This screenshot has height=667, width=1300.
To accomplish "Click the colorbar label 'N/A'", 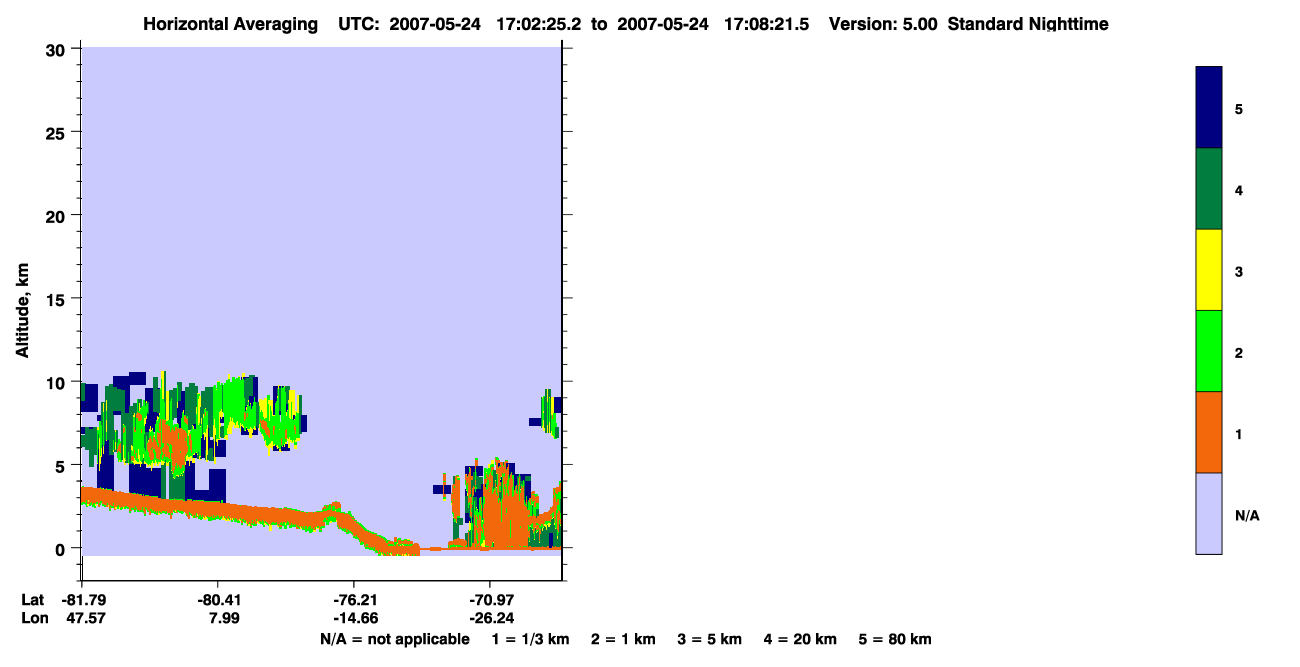I will 1247,515.
